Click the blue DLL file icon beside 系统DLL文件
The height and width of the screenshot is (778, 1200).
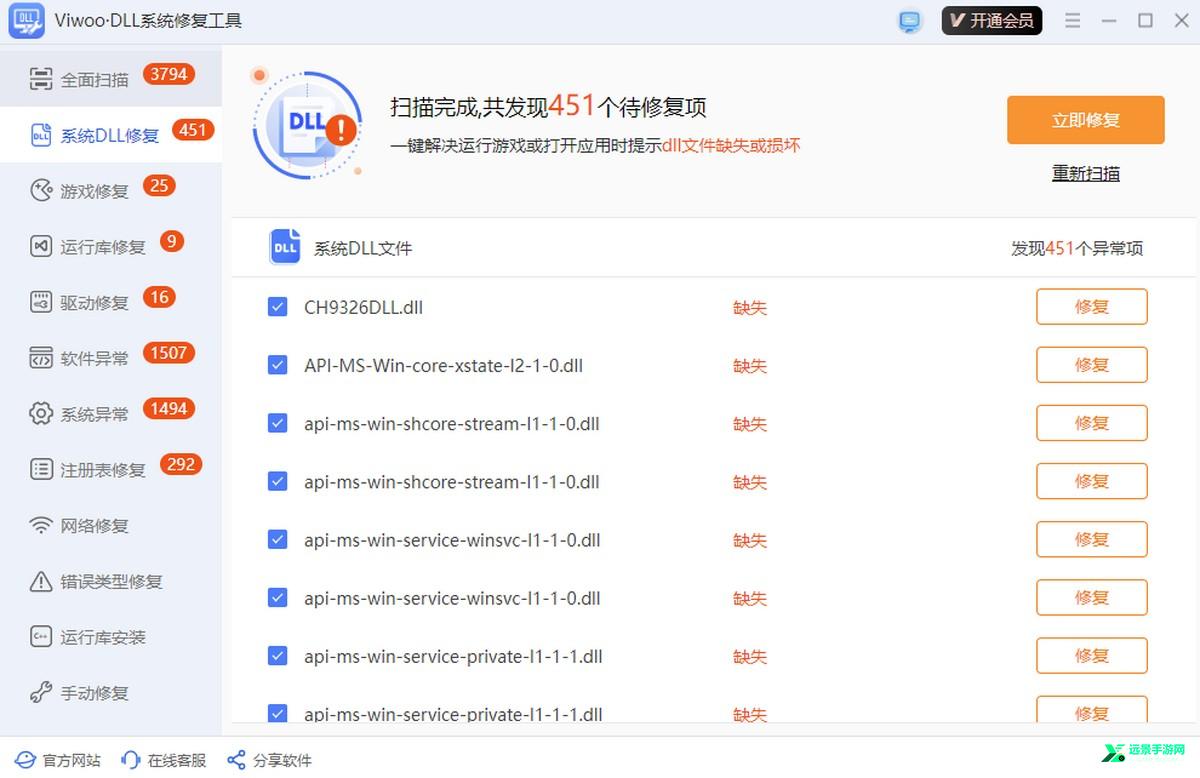(285, 247)
